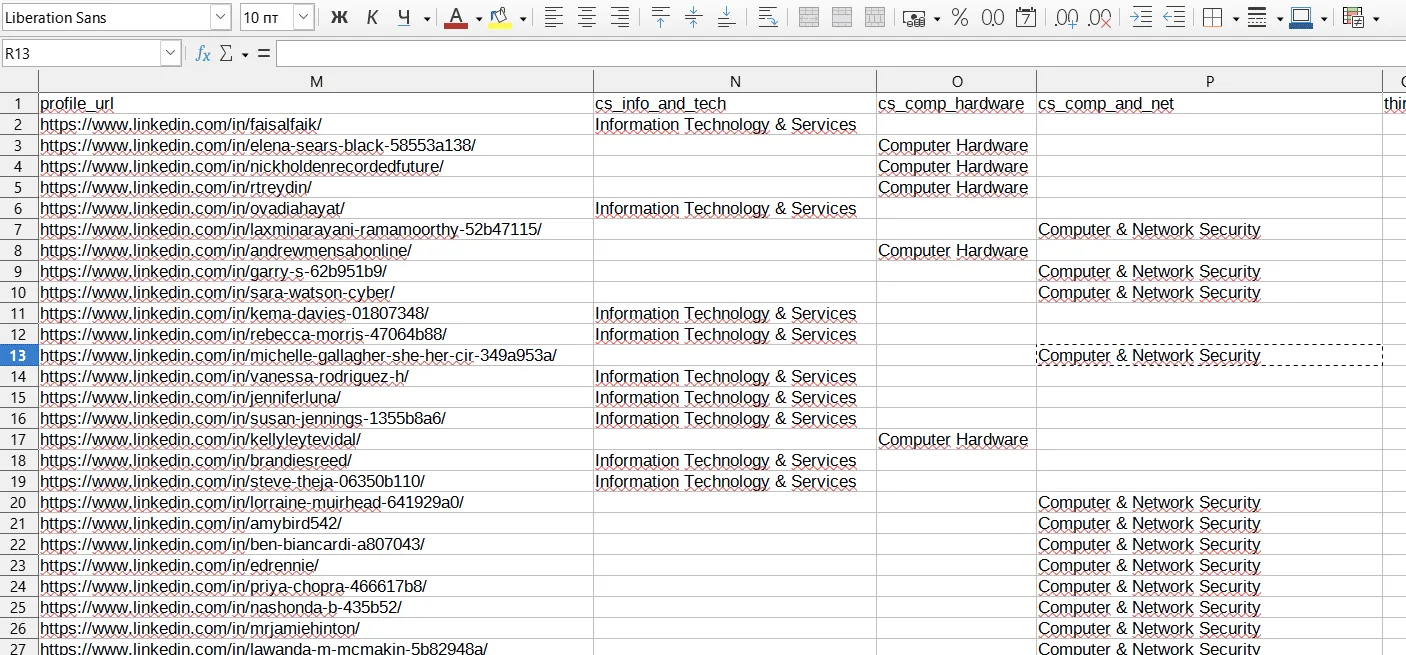Click into the formula input line

click(841, 54)
